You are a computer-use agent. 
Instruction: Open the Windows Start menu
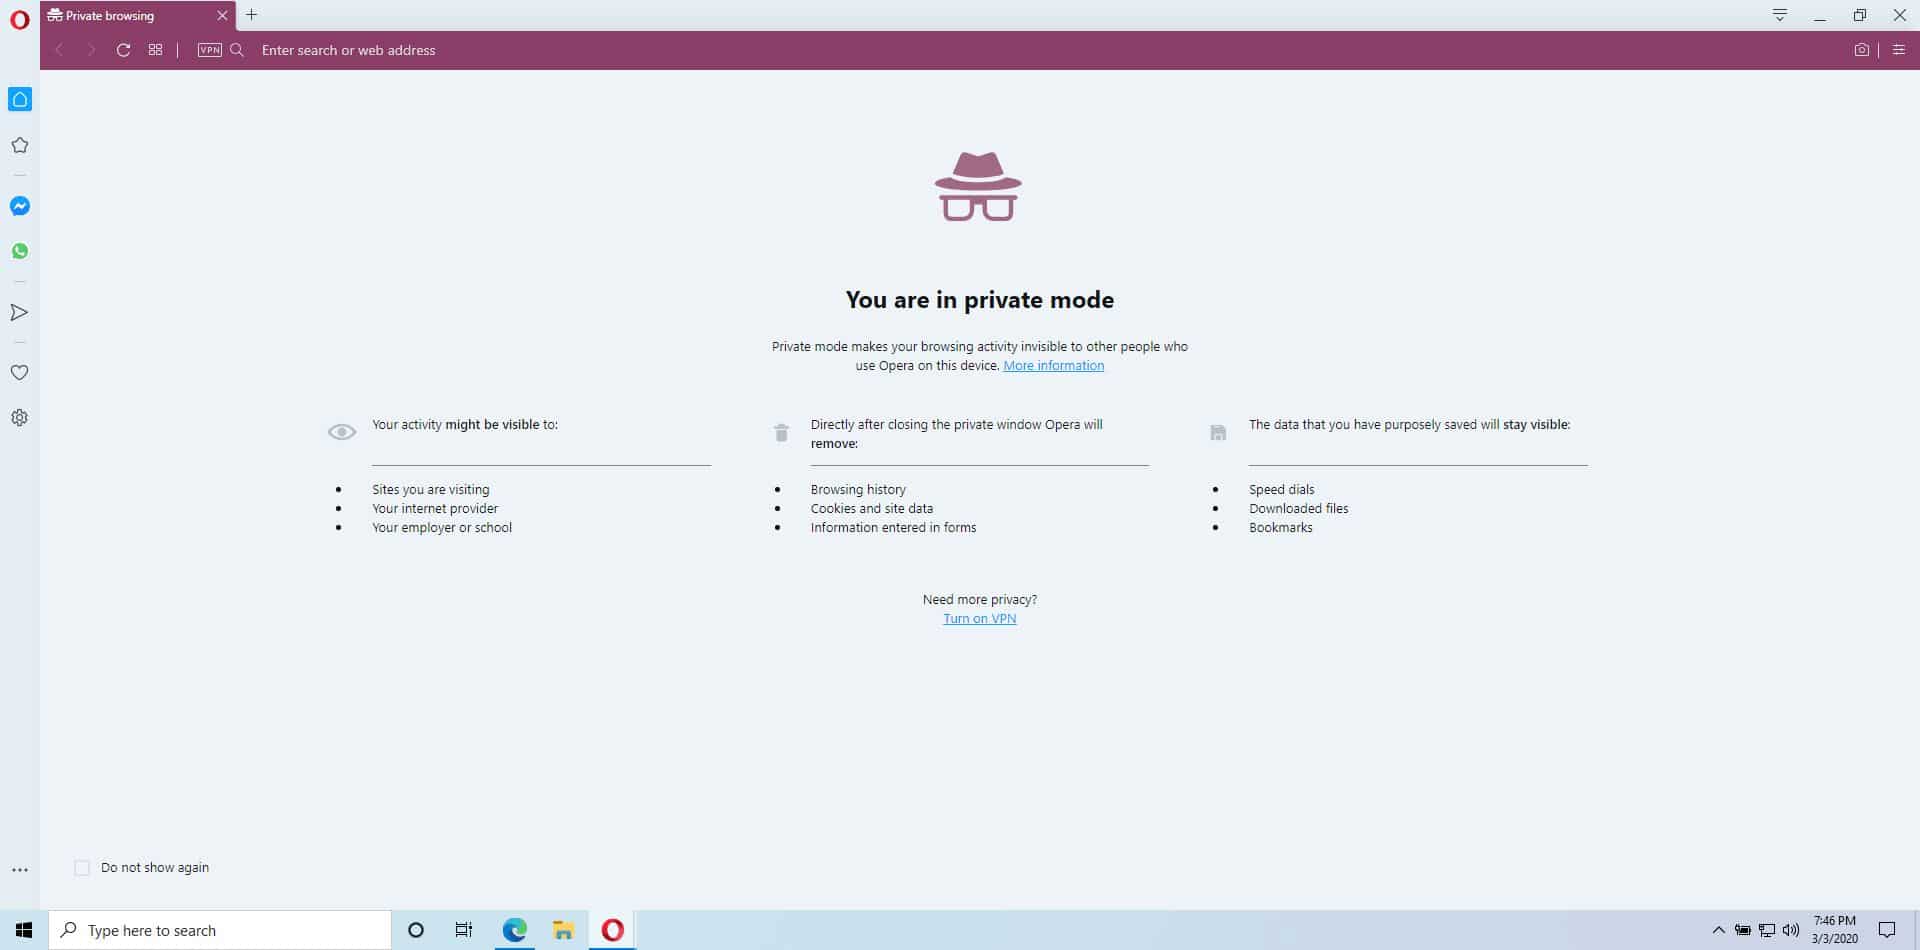click(x=24, y=930)
